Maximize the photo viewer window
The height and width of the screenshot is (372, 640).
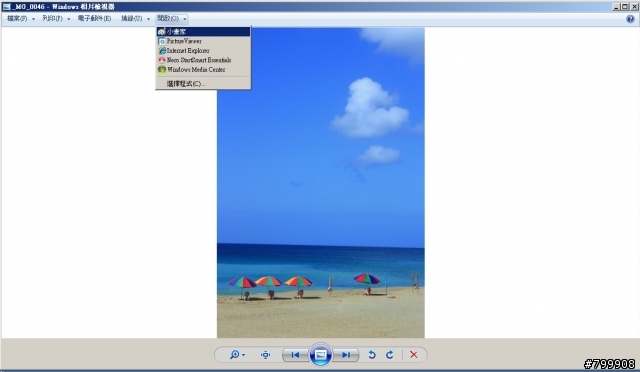(625, 7)
